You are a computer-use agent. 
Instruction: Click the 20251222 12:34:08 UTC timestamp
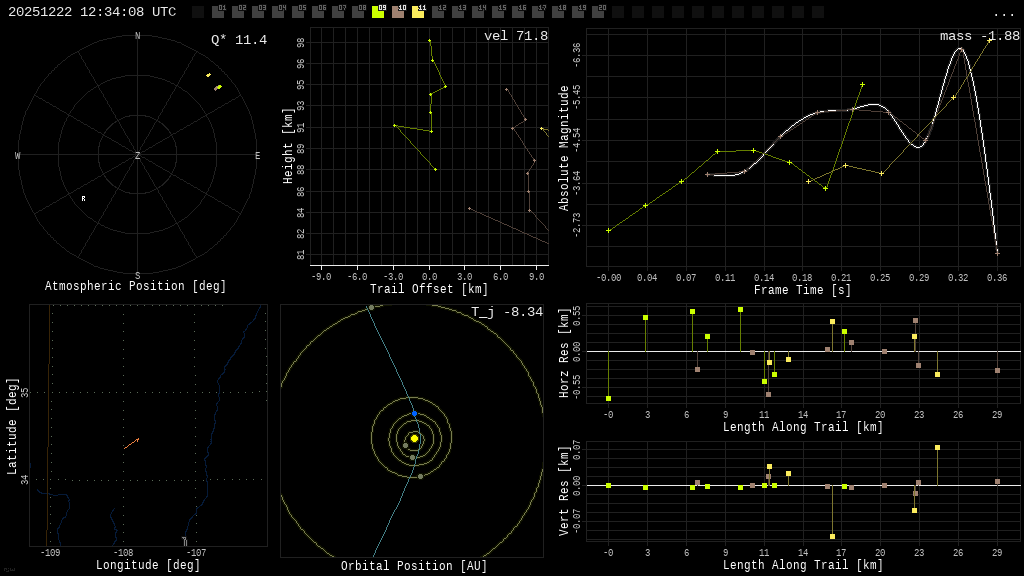click(92, 12)
